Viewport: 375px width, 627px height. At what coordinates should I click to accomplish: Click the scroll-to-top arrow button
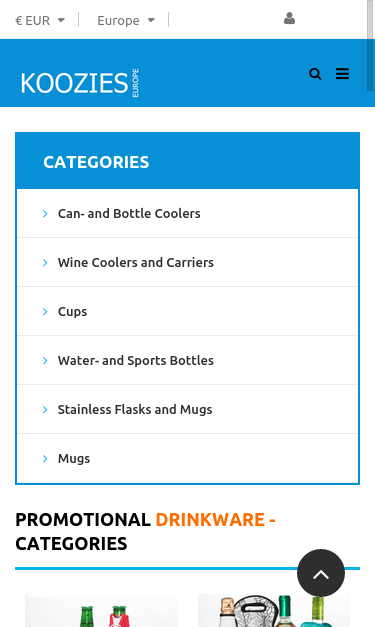(x=321, y=573)
